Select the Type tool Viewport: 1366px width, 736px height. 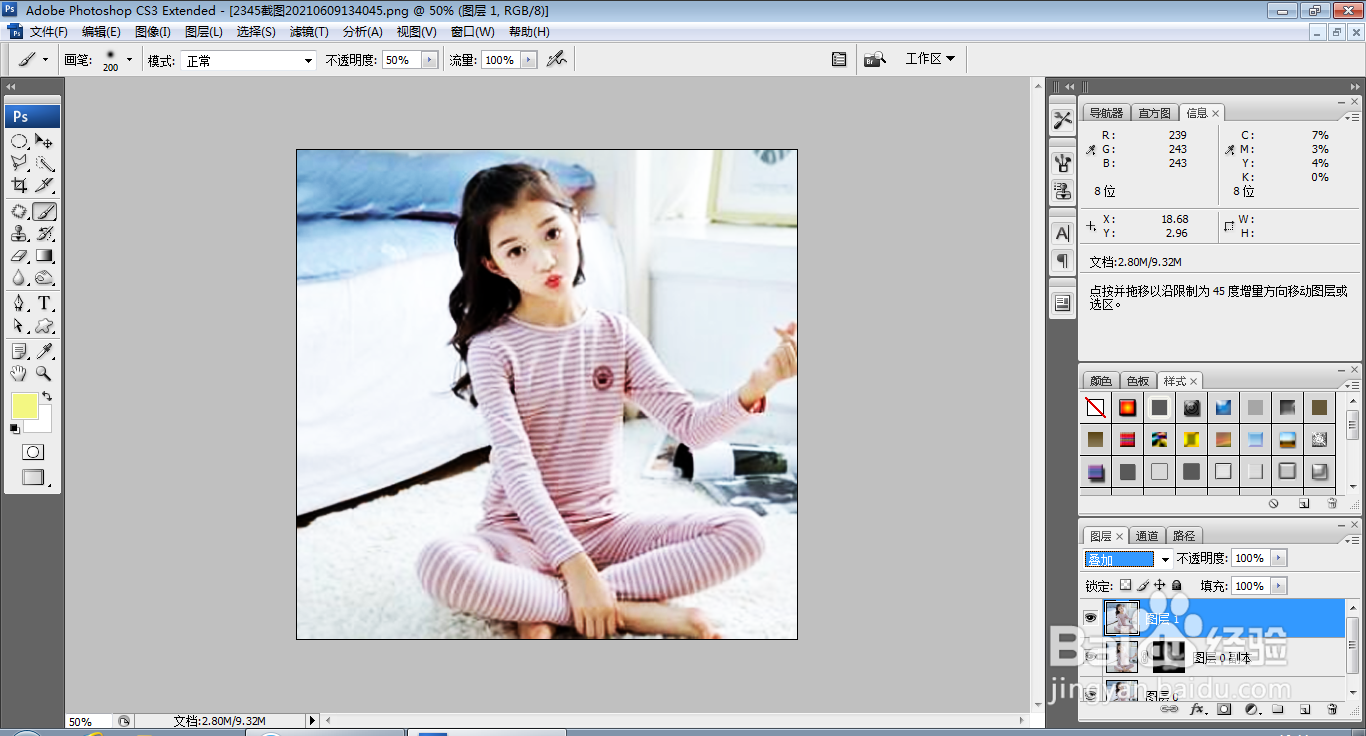[x=44, y=304]
